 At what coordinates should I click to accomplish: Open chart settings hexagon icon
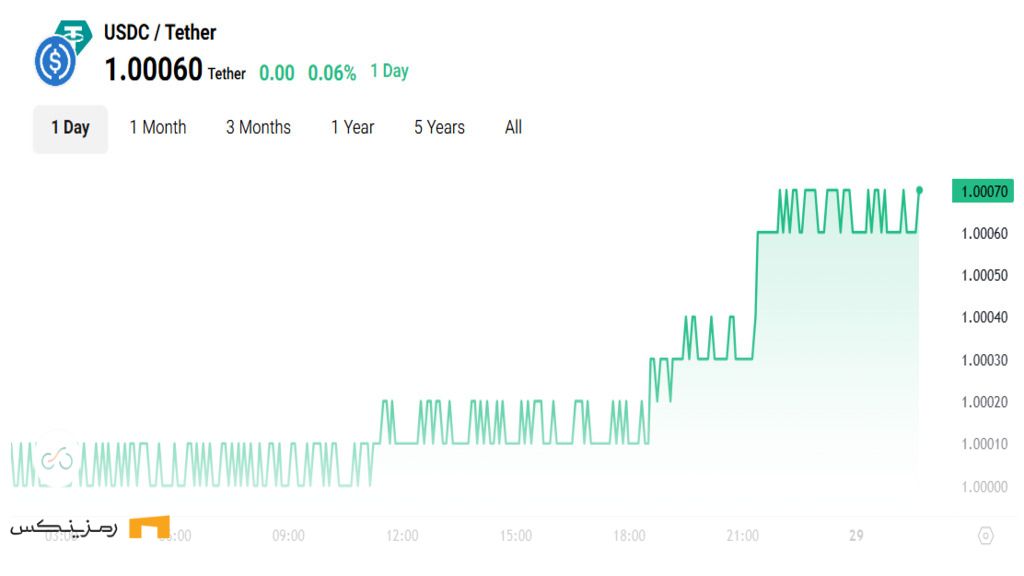pos(985,536)
